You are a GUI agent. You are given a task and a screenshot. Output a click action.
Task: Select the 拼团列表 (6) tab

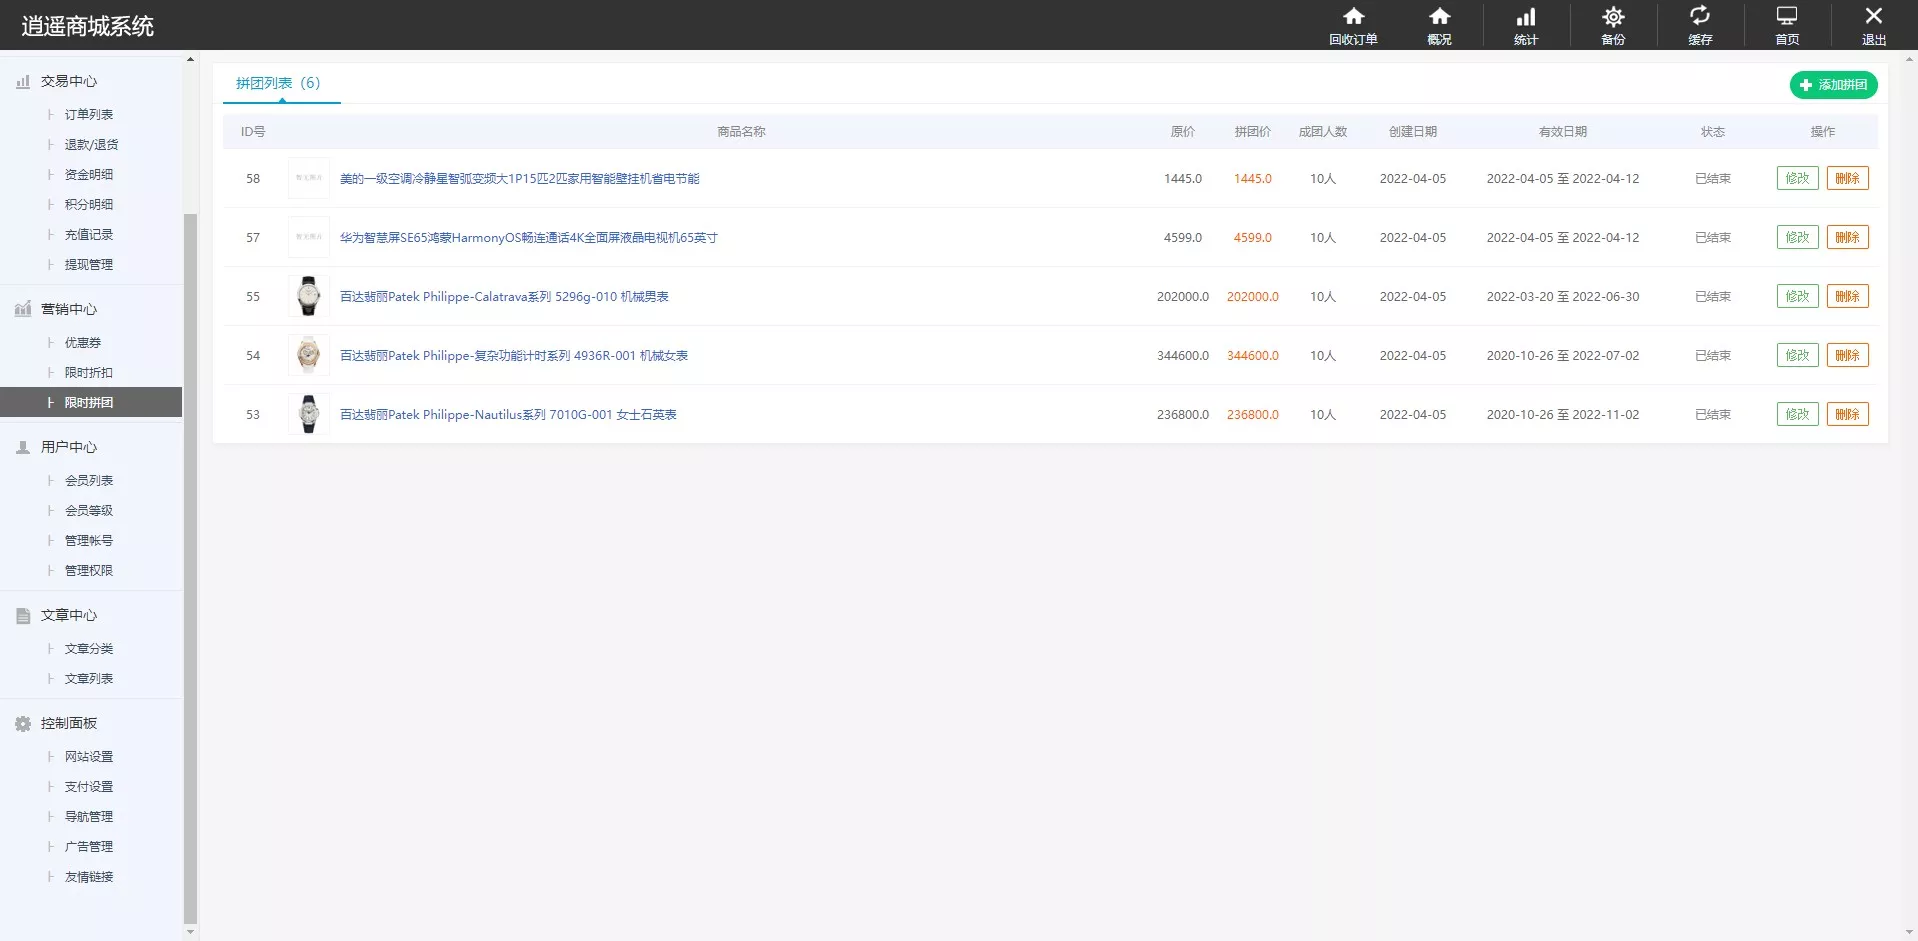pos(278,83)
